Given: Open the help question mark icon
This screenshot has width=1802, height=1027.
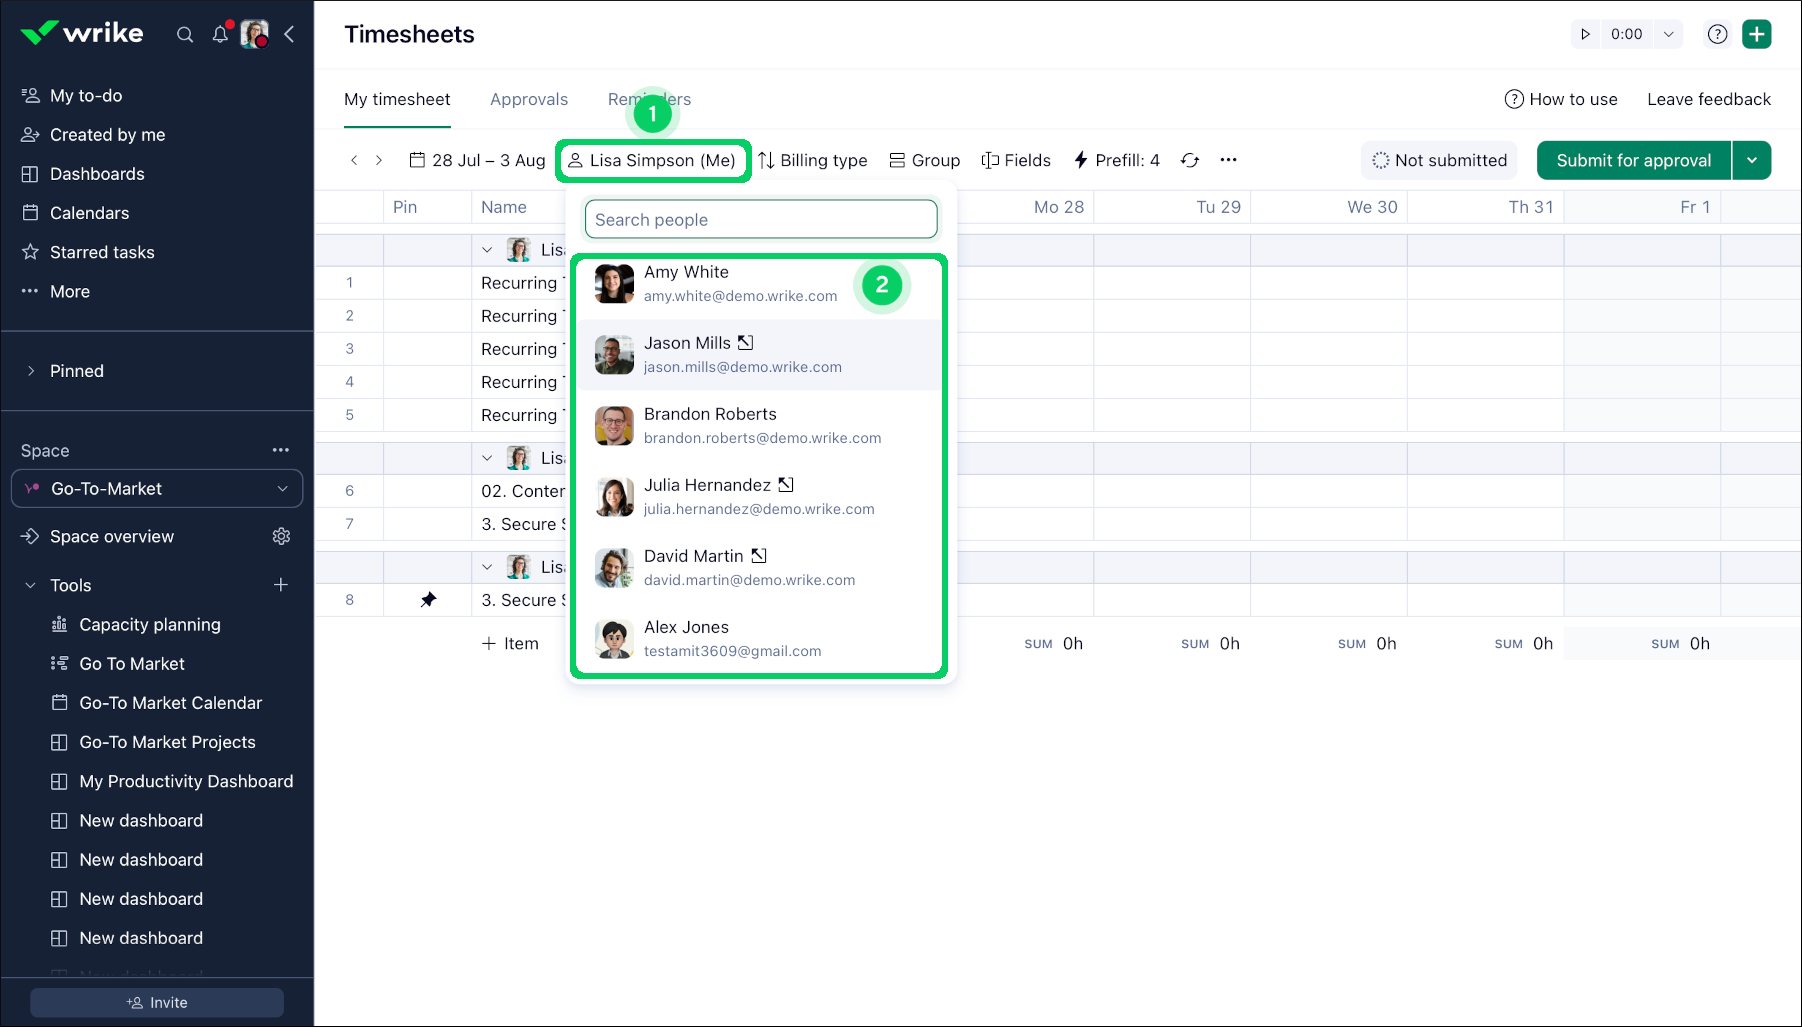Looking at the screenshot, I should (1718, 34).
